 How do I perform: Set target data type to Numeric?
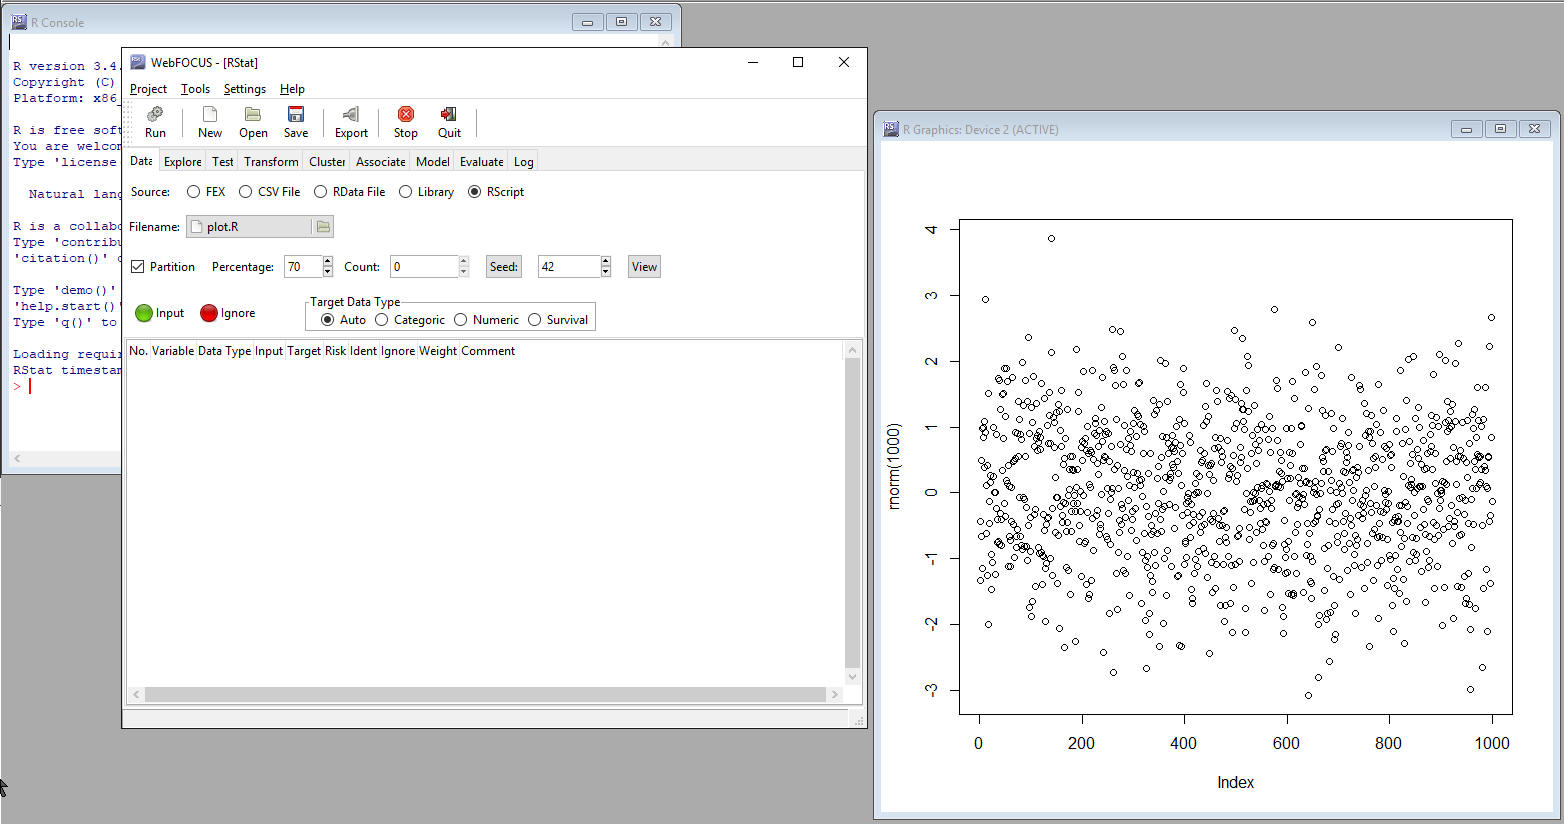pos(460,320)
